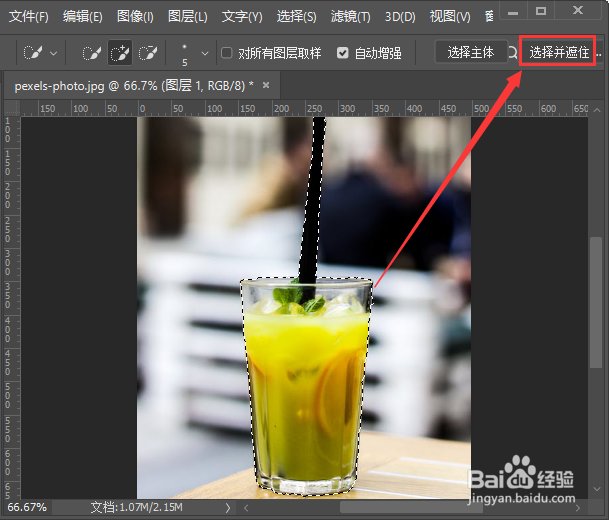Open the 视图(V) menu
Viewport: 609px width, 520px height.
pos(450,17)
